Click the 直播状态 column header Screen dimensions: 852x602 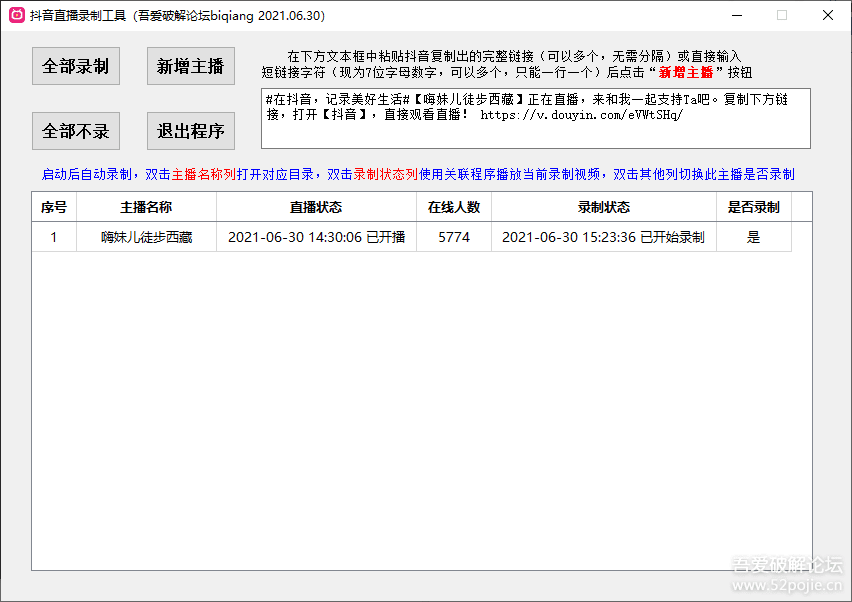[316, 207]
